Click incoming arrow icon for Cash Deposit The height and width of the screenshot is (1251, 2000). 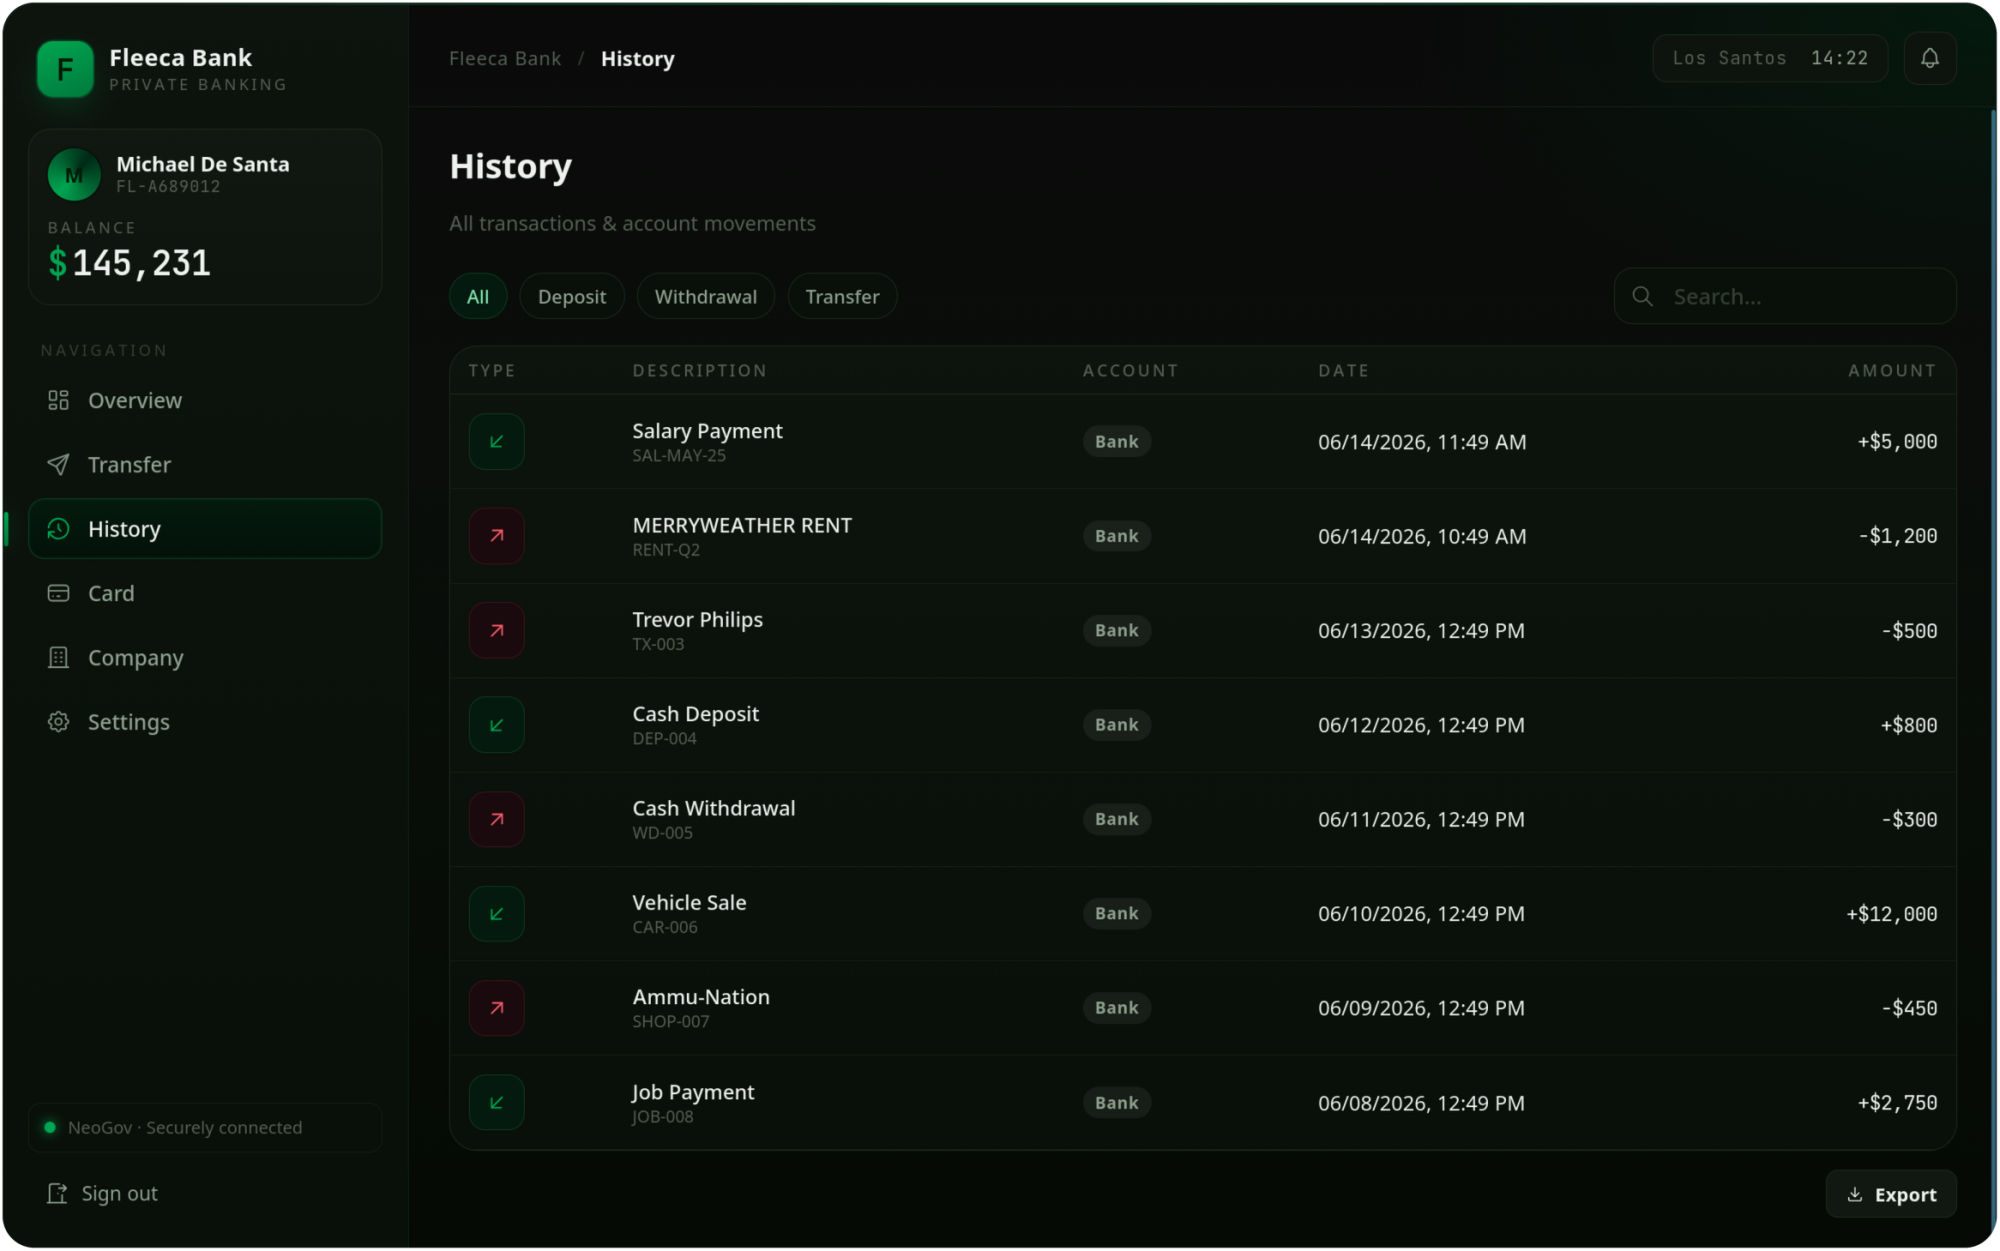[496, 725]
